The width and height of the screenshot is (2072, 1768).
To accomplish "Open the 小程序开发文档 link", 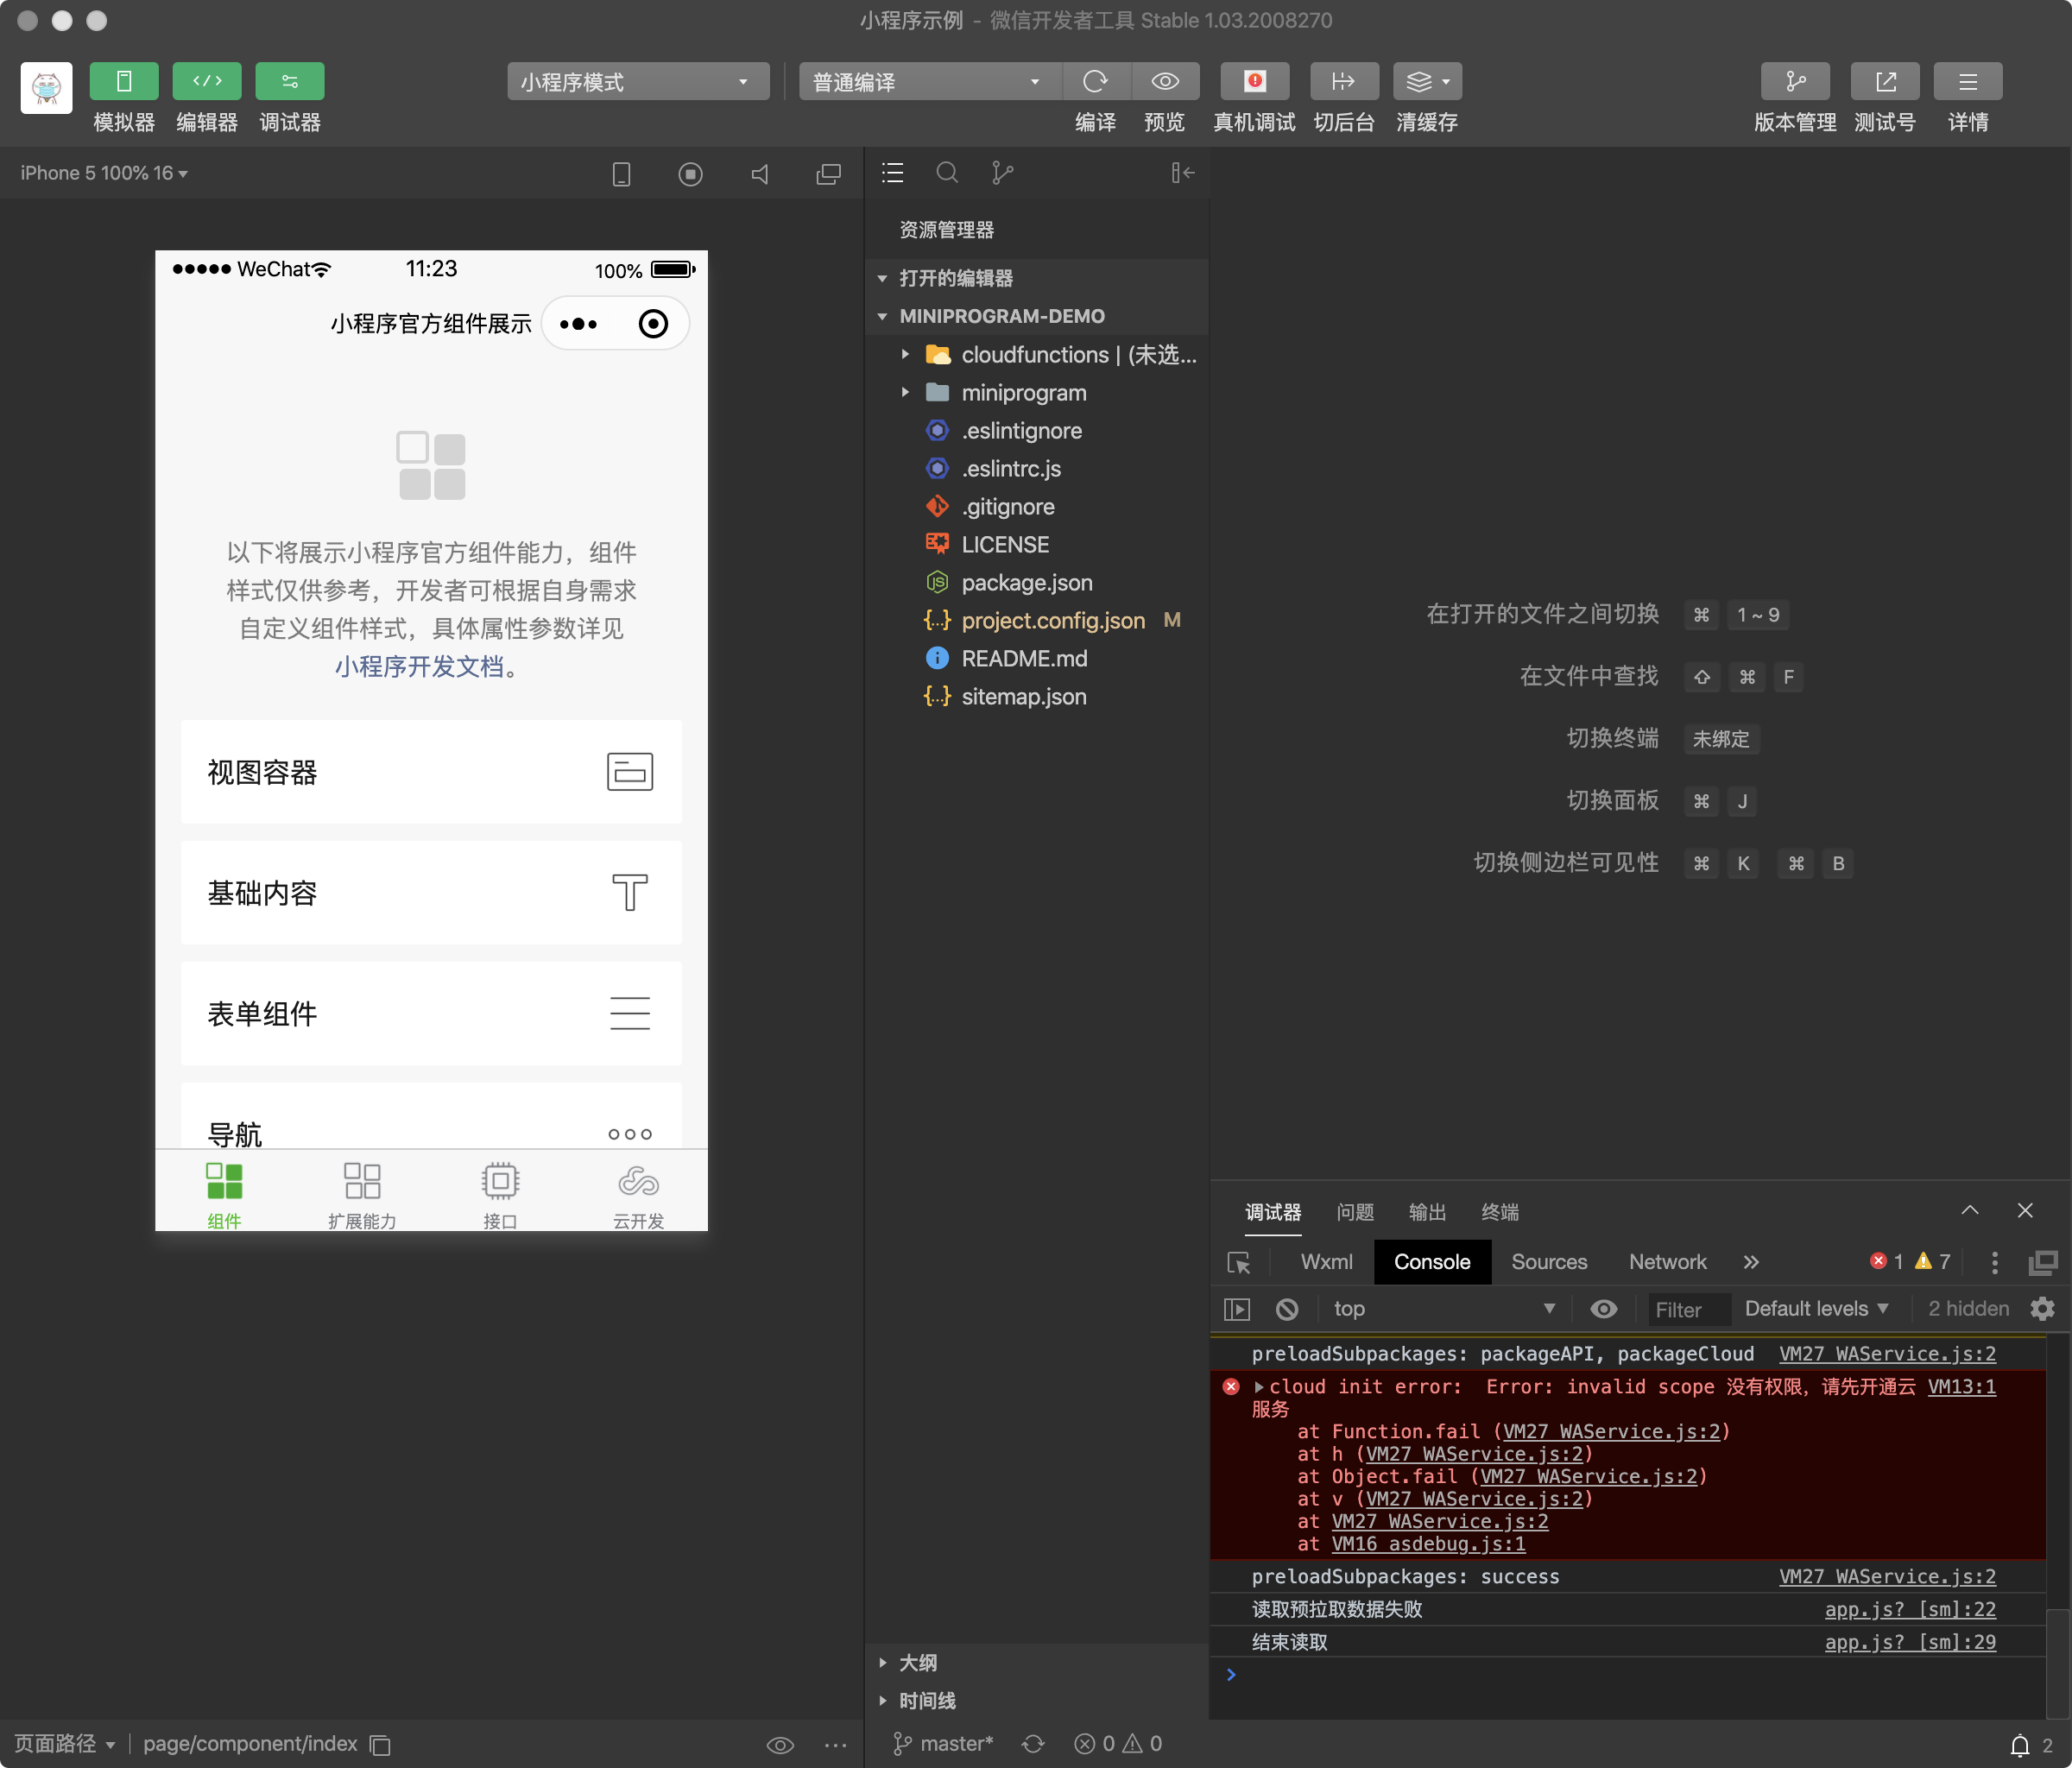I will [x=419, y=667].
